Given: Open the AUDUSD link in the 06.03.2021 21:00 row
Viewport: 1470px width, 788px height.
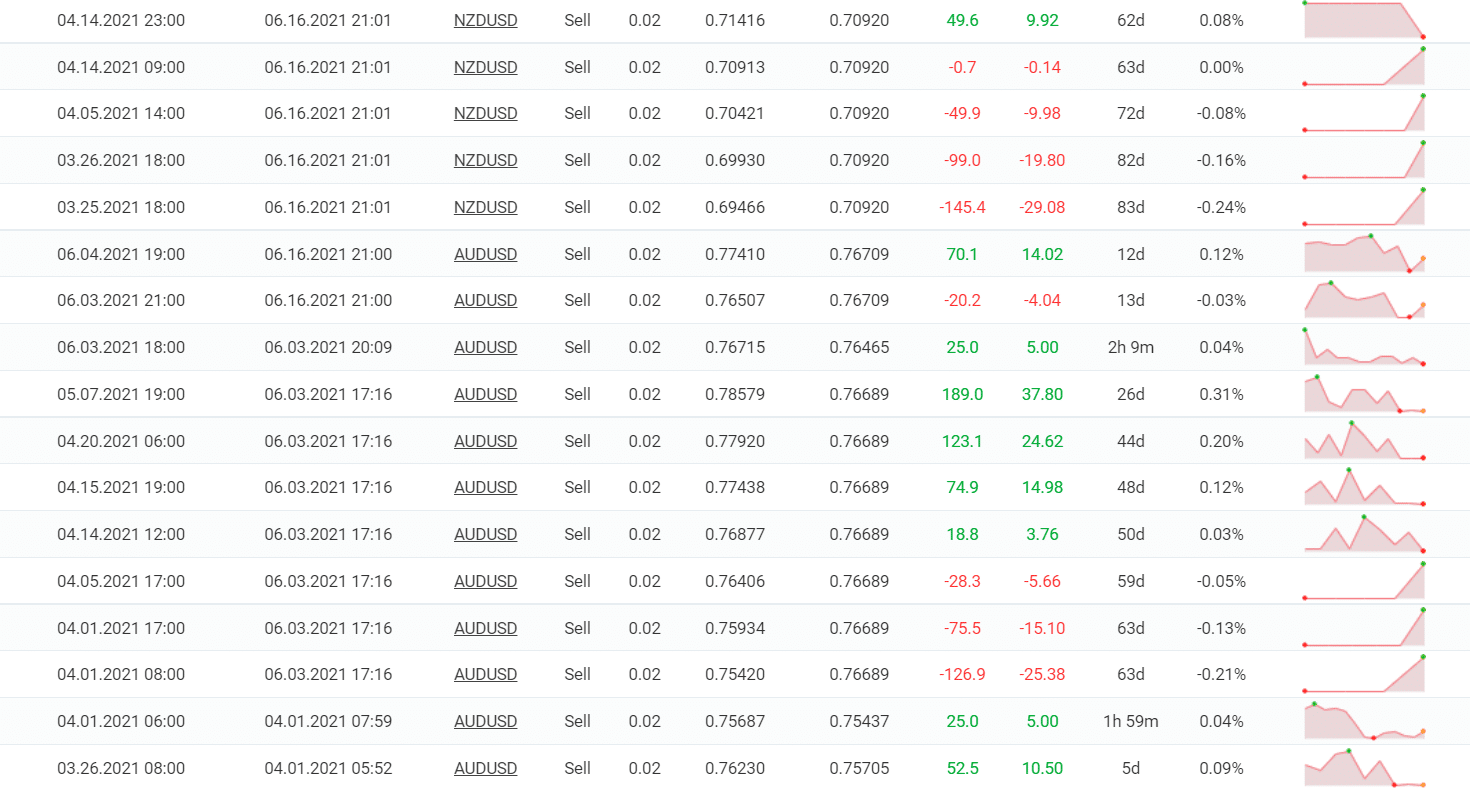Looking at the screenshot, I should click(x=485, y=300).
